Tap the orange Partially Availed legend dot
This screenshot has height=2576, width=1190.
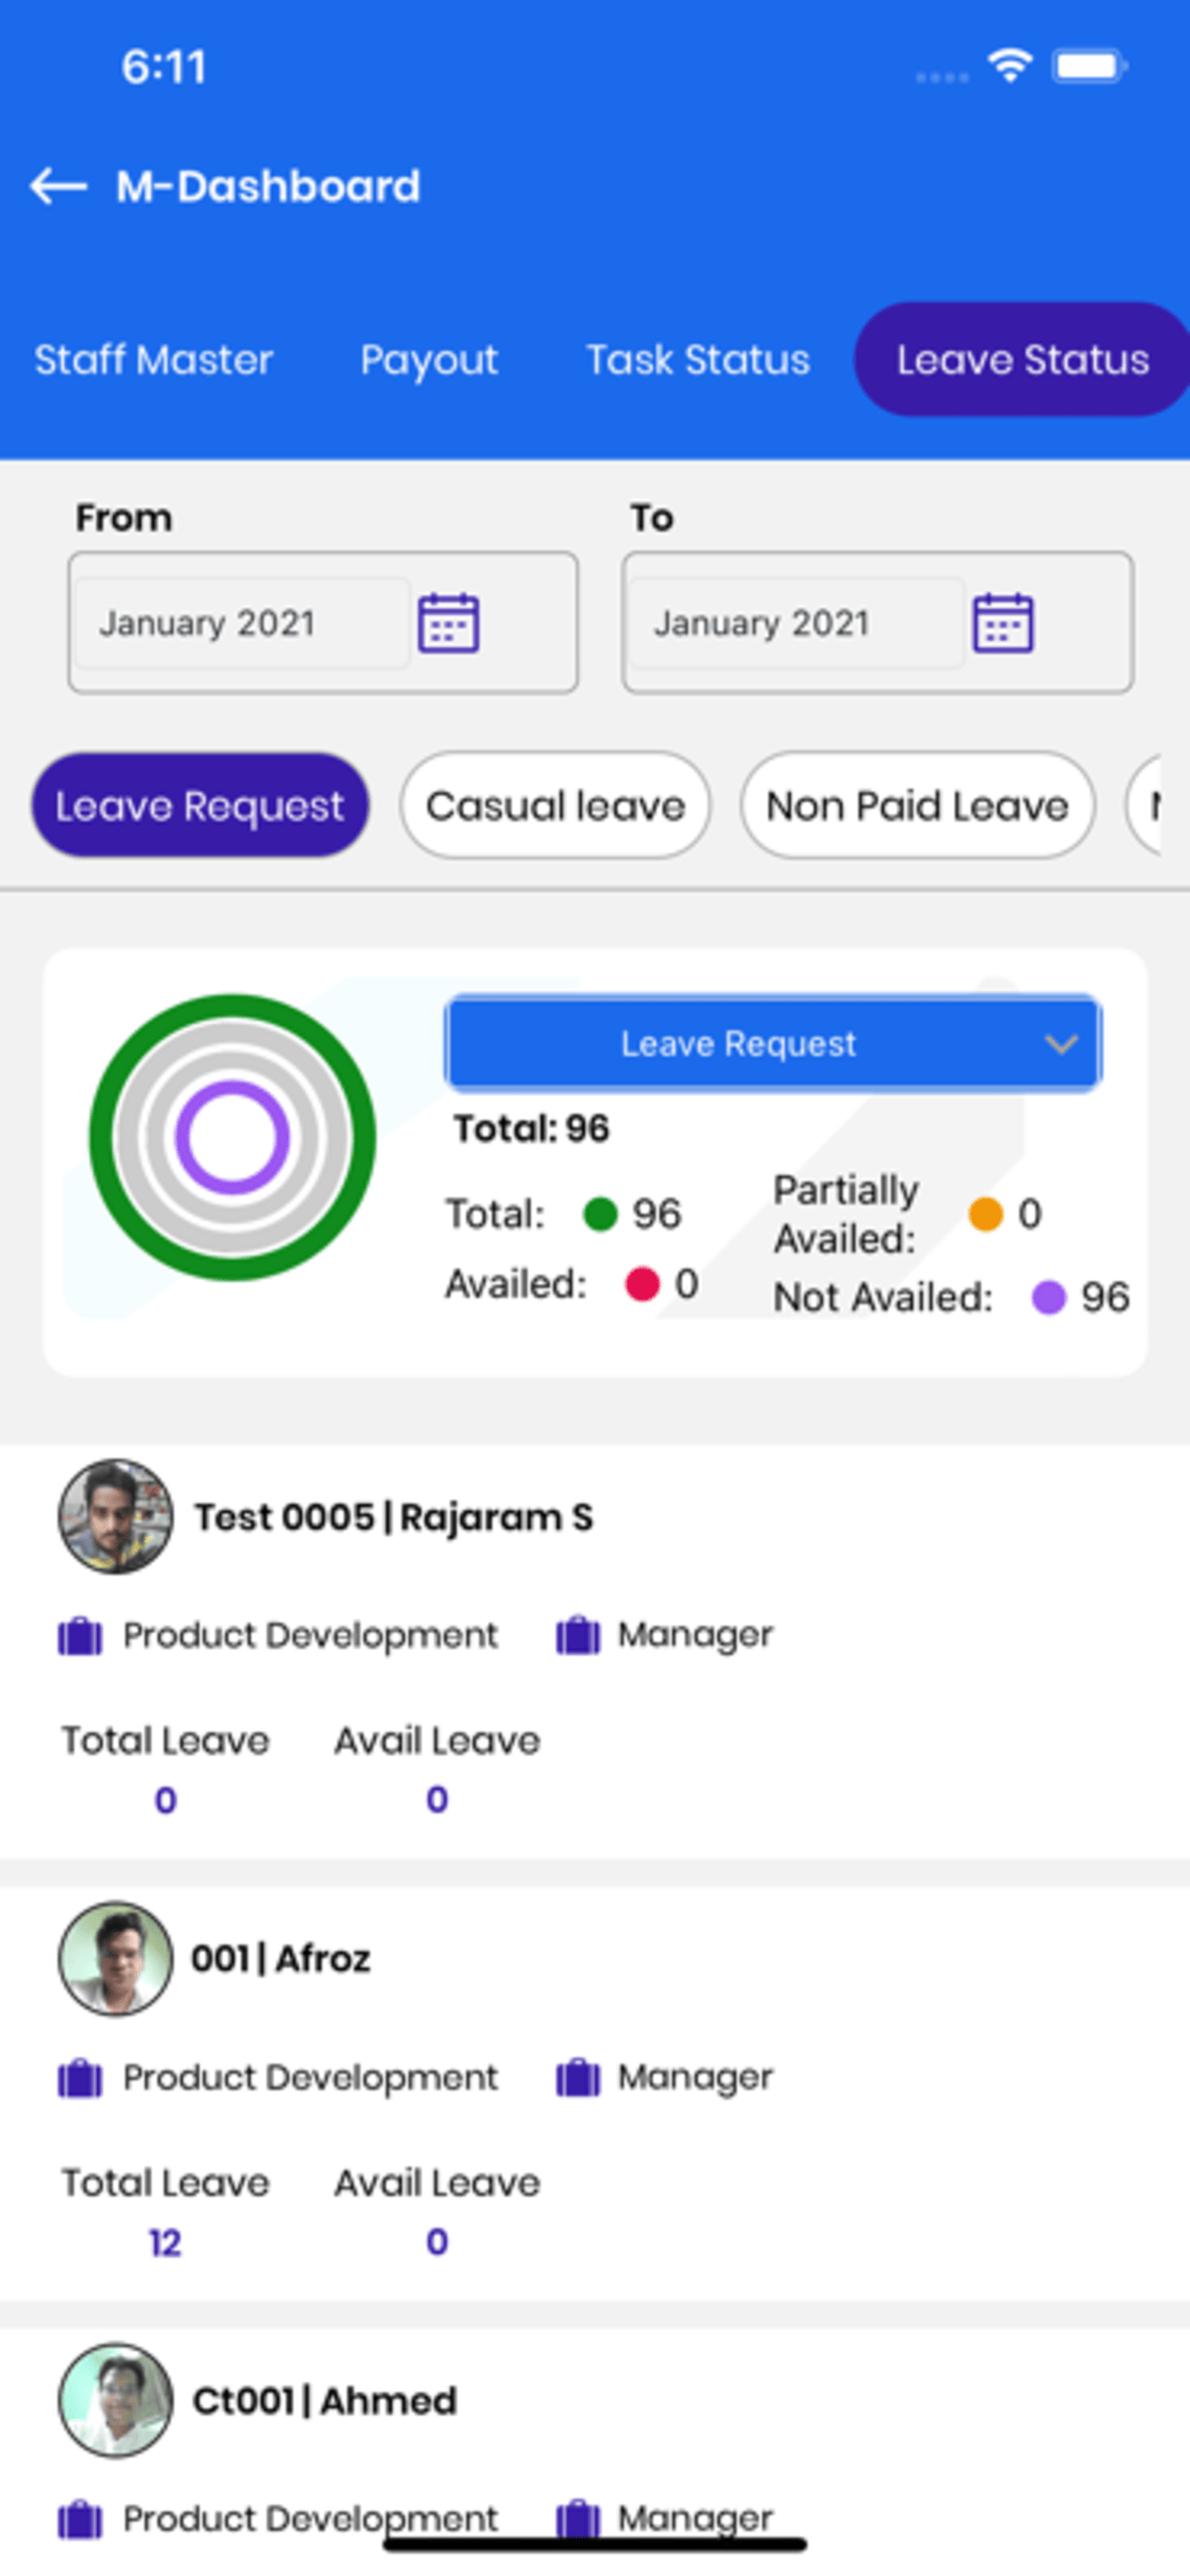click(x=985, y=1214)
